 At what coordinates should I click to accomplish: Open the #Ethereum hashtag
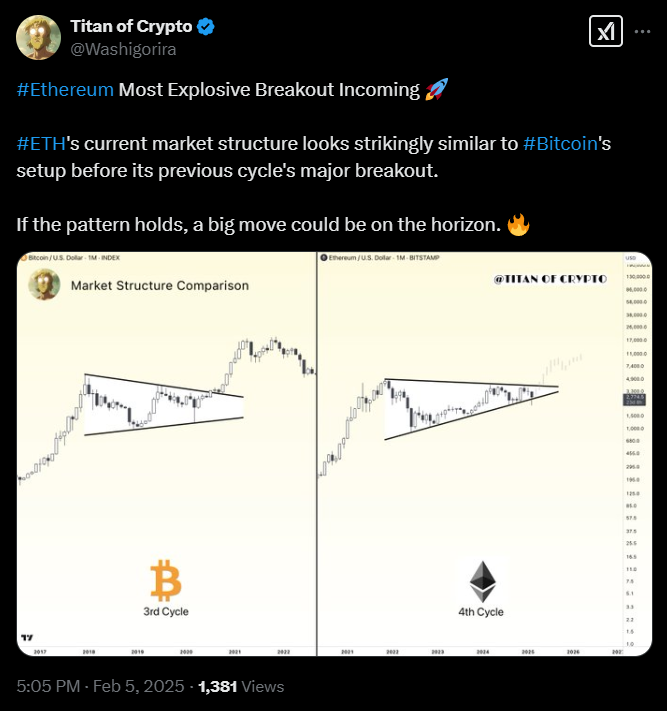click(65, 90)
